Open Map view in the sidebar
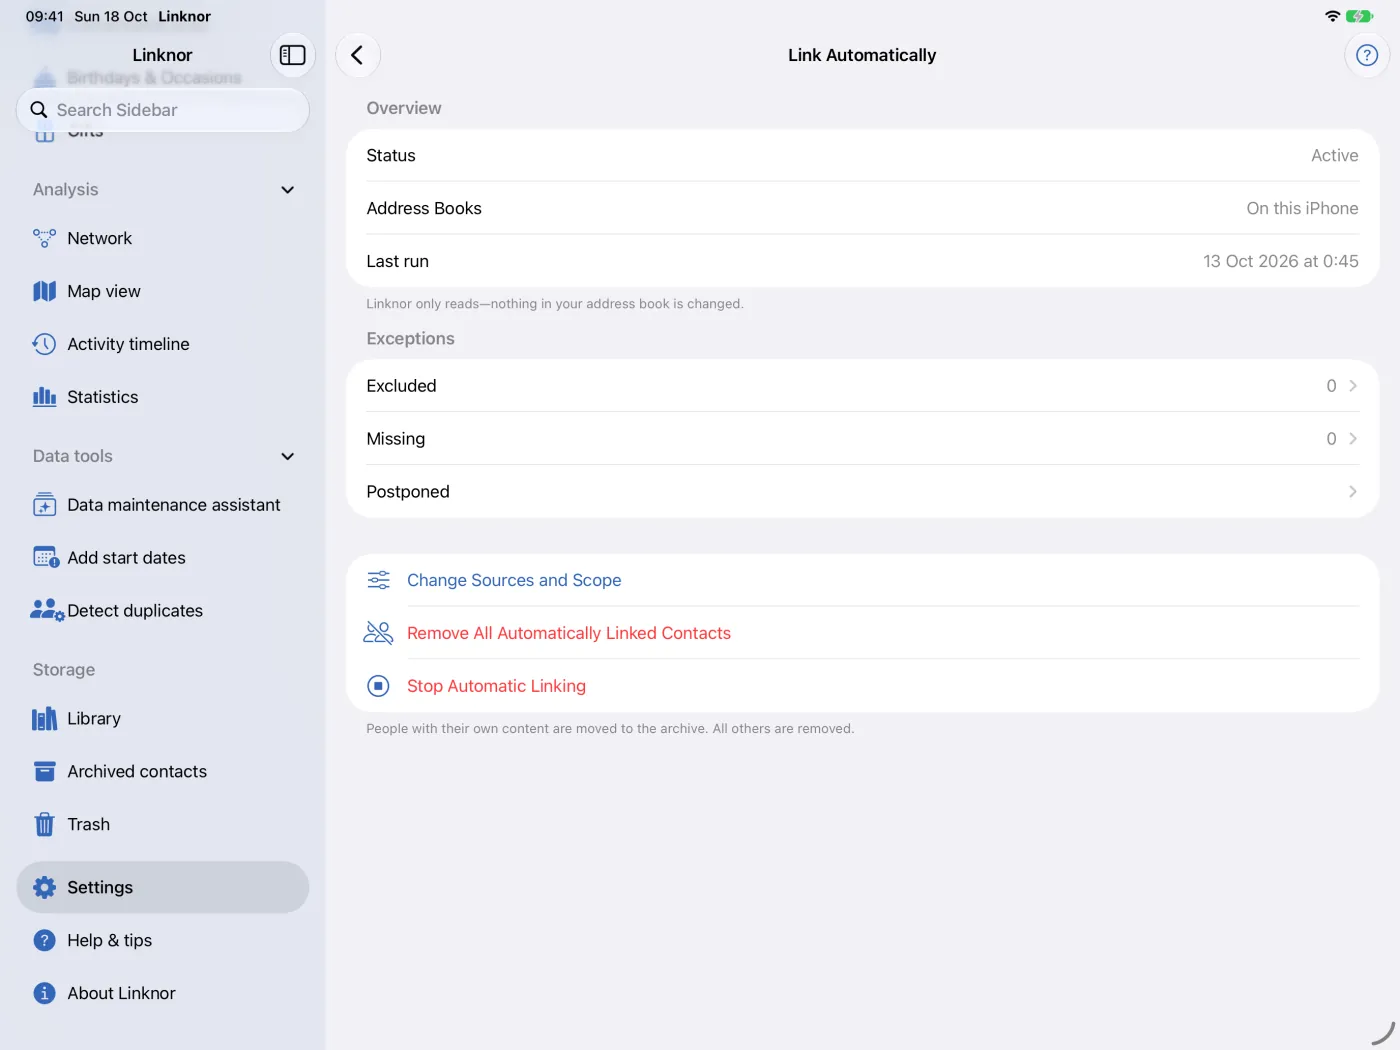The image size is (1400, 1050). coord(163,291)
